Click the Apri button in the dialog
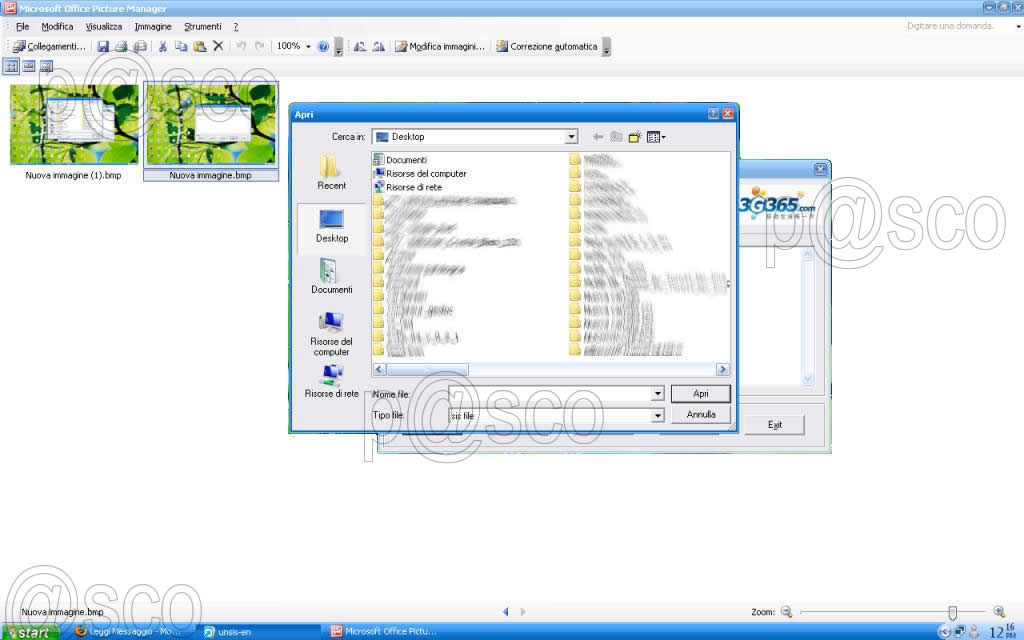The image size is (1024, 640). pos(701,393)
